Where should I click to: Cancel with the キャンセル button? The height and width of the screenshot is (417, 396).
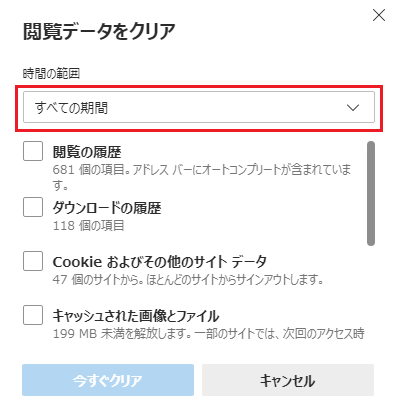288,380
